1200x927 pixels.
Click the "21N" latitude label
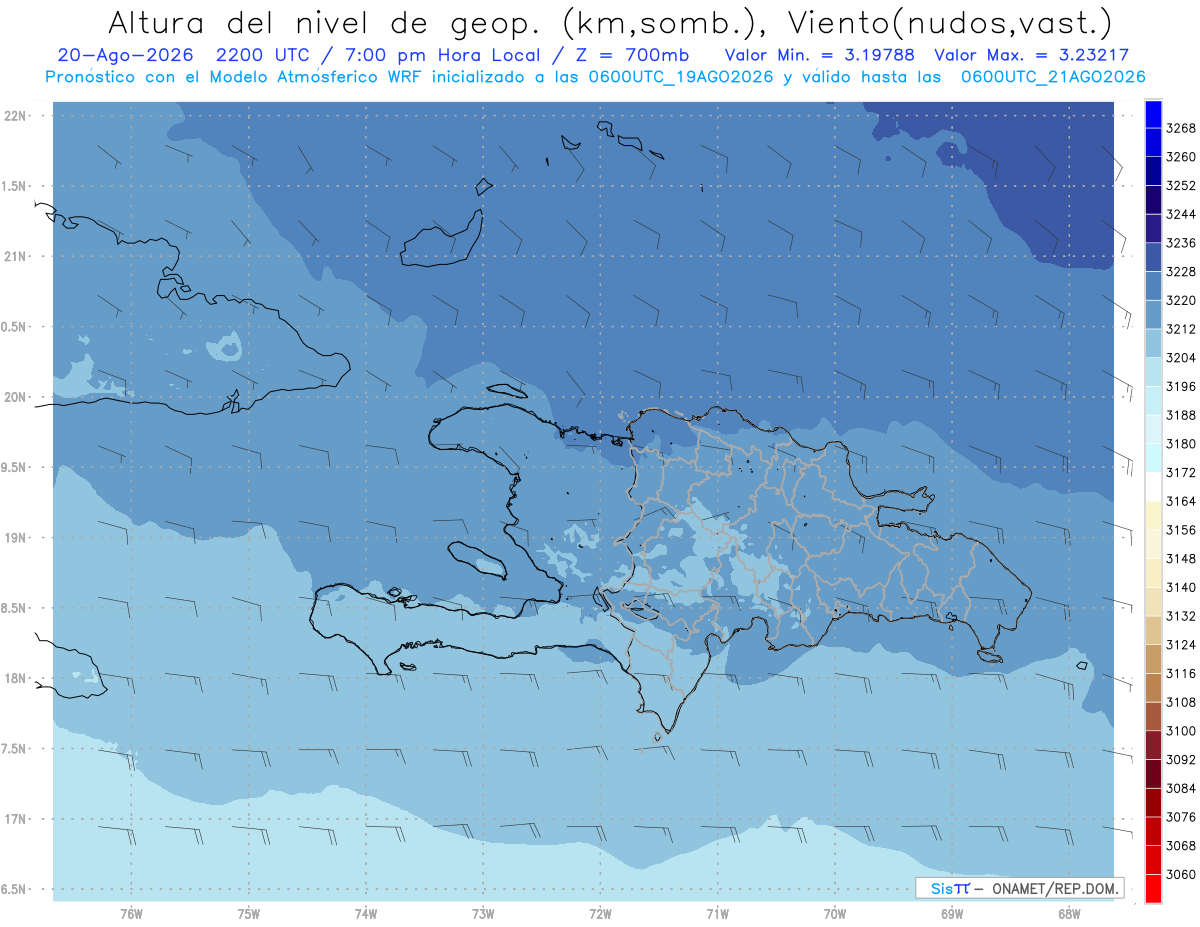pos(16,256)
